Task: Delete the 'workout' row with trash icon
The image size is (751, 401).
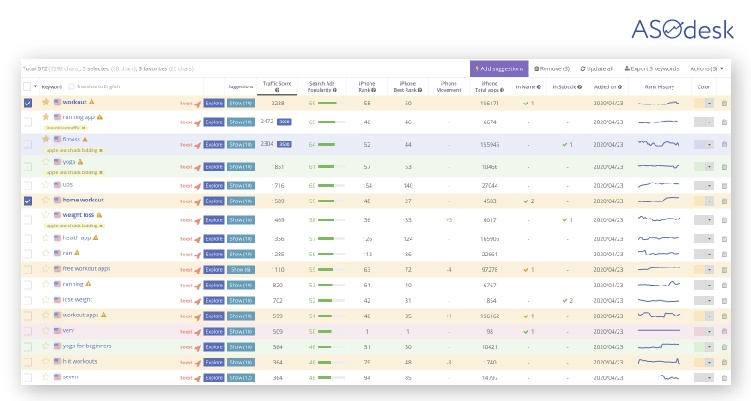Action: coord(724,102)
